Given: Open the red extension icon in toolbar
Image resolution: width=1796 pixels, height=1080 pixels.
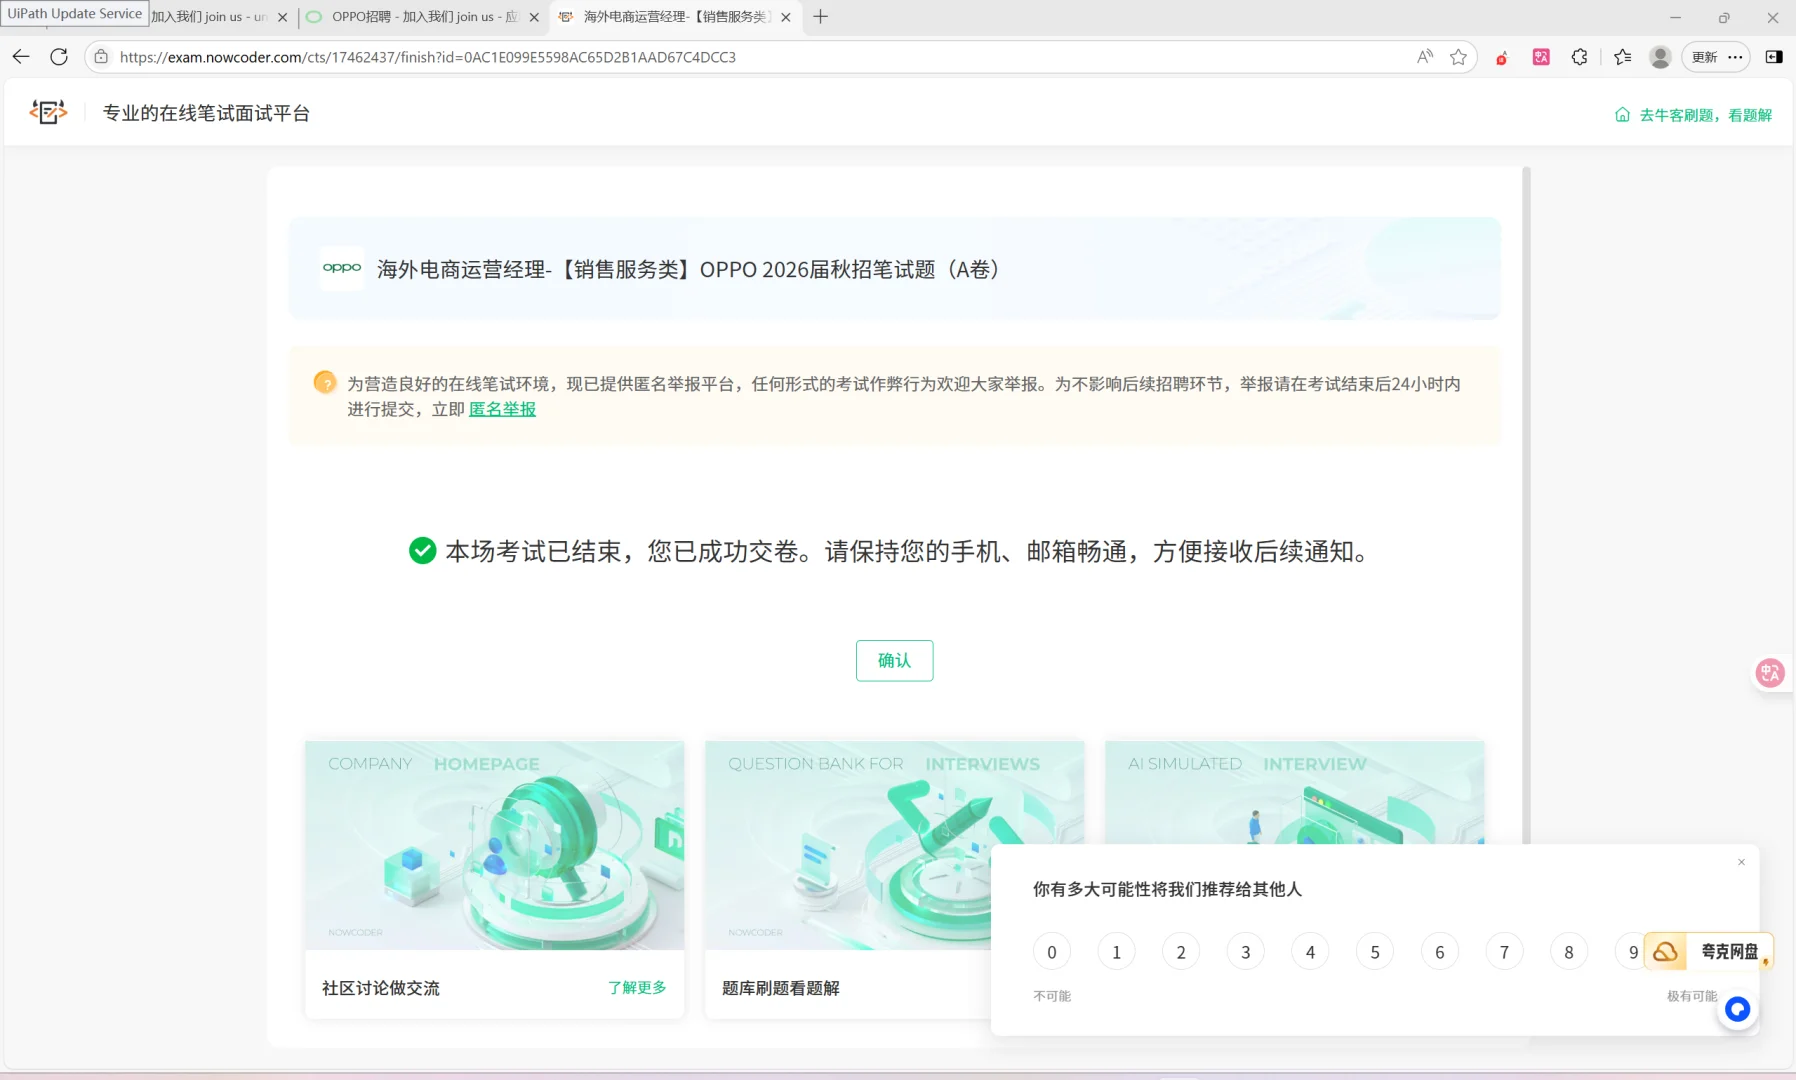Looking at the screenshot, I should (x=1501, y=58).
